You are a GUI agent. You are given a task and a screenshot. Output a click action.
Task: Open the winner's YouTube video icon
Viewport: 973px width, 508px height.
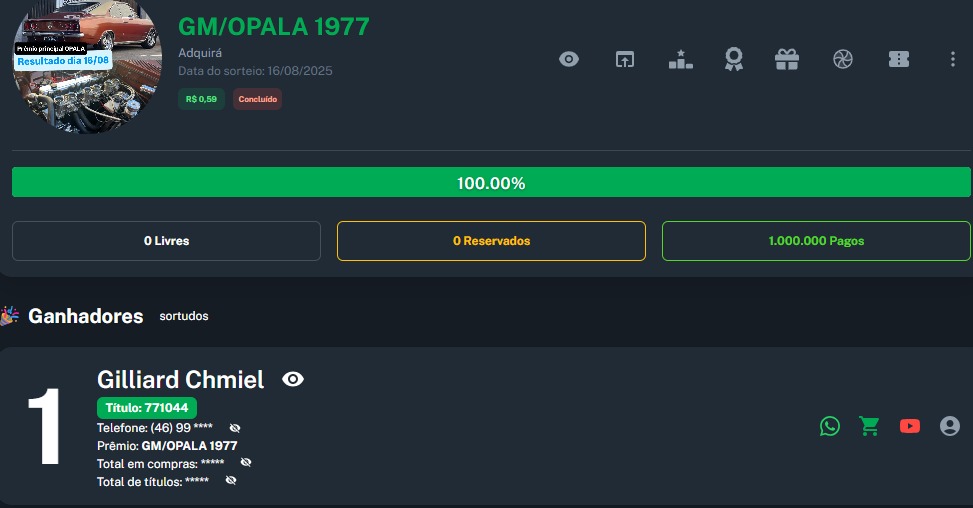(x=909, y=426)
